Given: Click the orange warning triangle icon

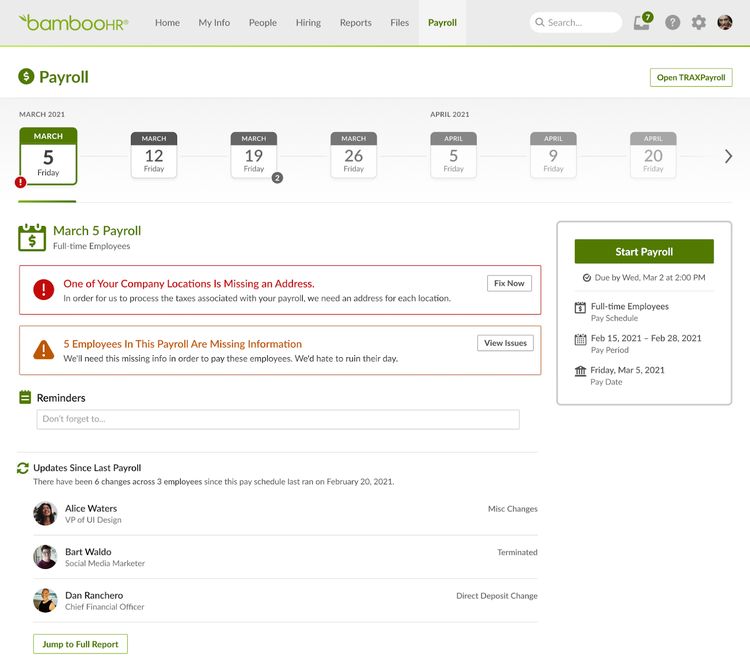Looking at the screenshot, I should tap(44, 350).
